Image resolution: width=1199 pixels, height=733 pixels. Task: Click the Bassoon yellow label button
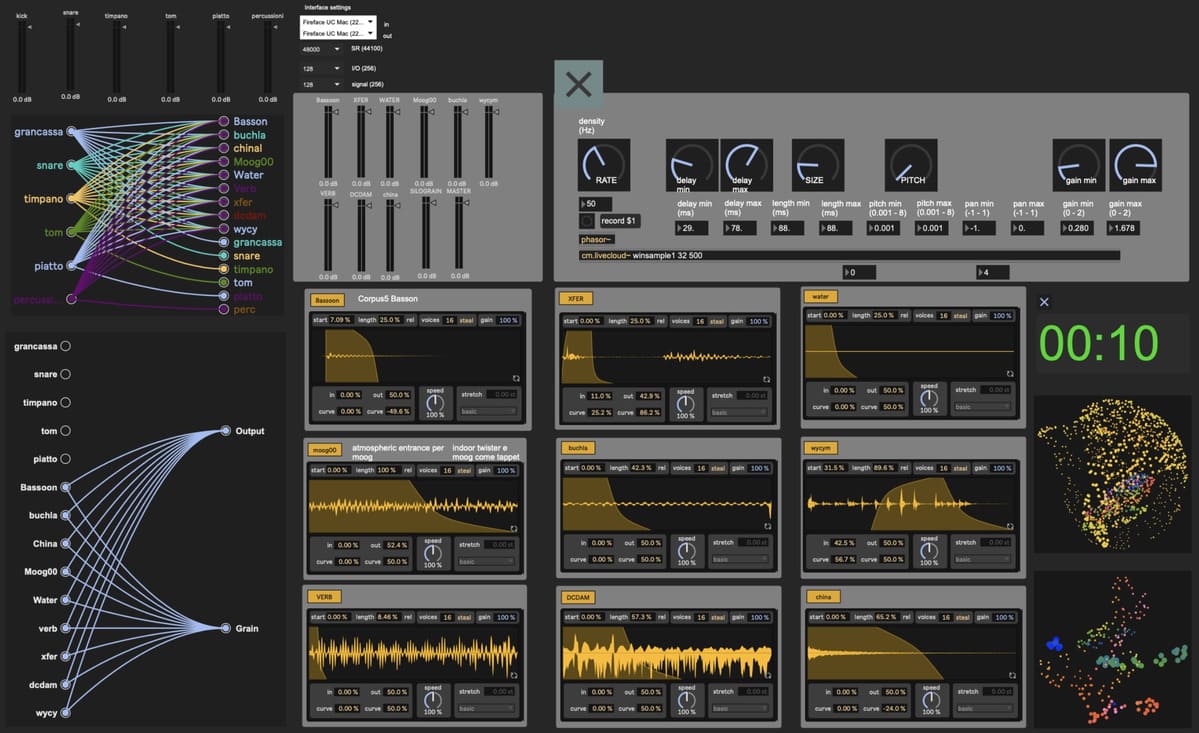point(327,300)
